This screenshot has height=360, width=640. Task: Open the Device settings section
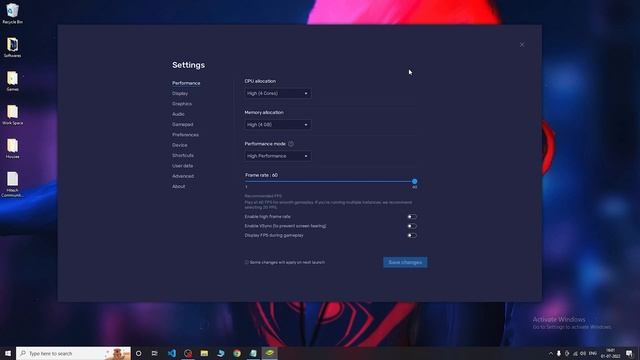pos(180,145)
